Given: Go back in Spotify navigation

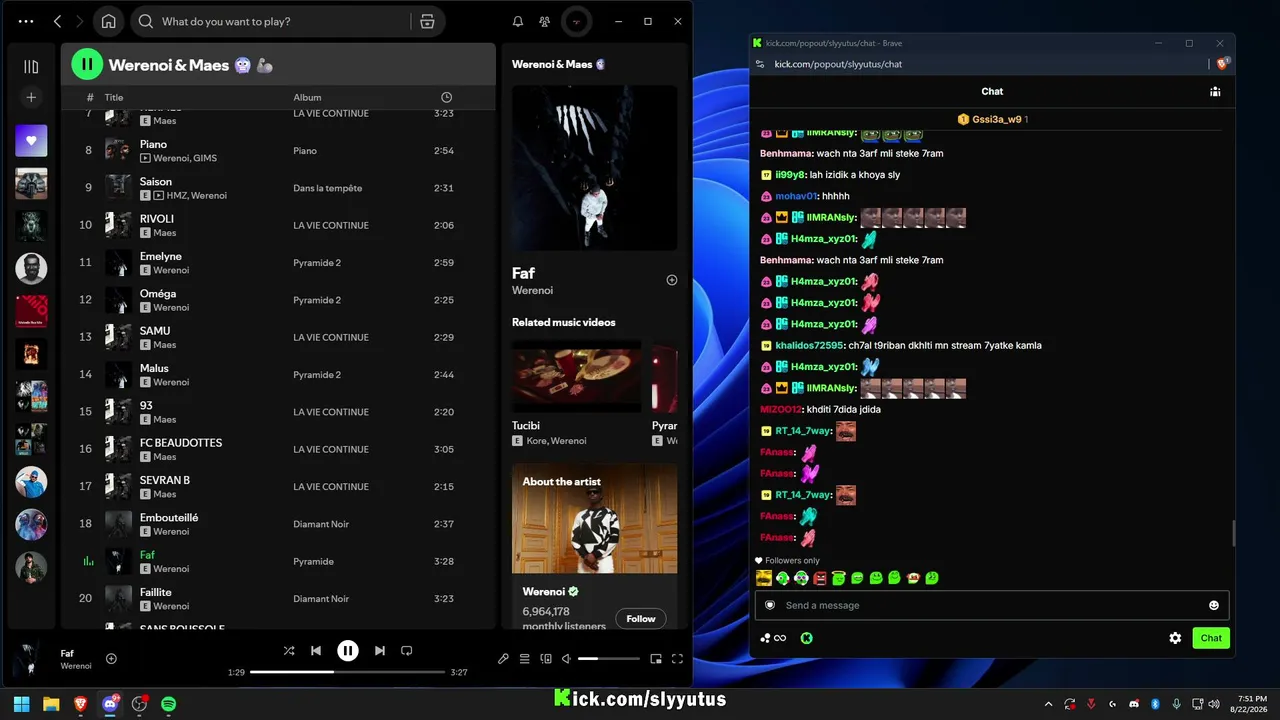Looking at the screenshot, I should [x=57, y=21].
